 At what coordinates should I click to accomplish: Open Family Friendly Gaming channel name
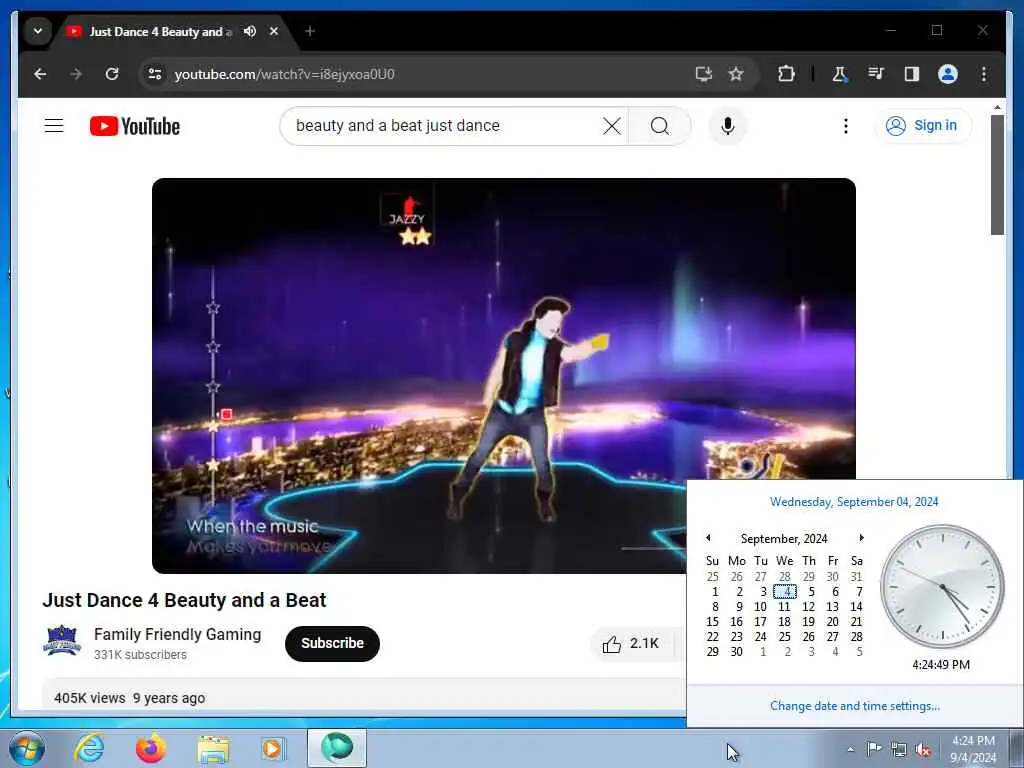(178, 634)
